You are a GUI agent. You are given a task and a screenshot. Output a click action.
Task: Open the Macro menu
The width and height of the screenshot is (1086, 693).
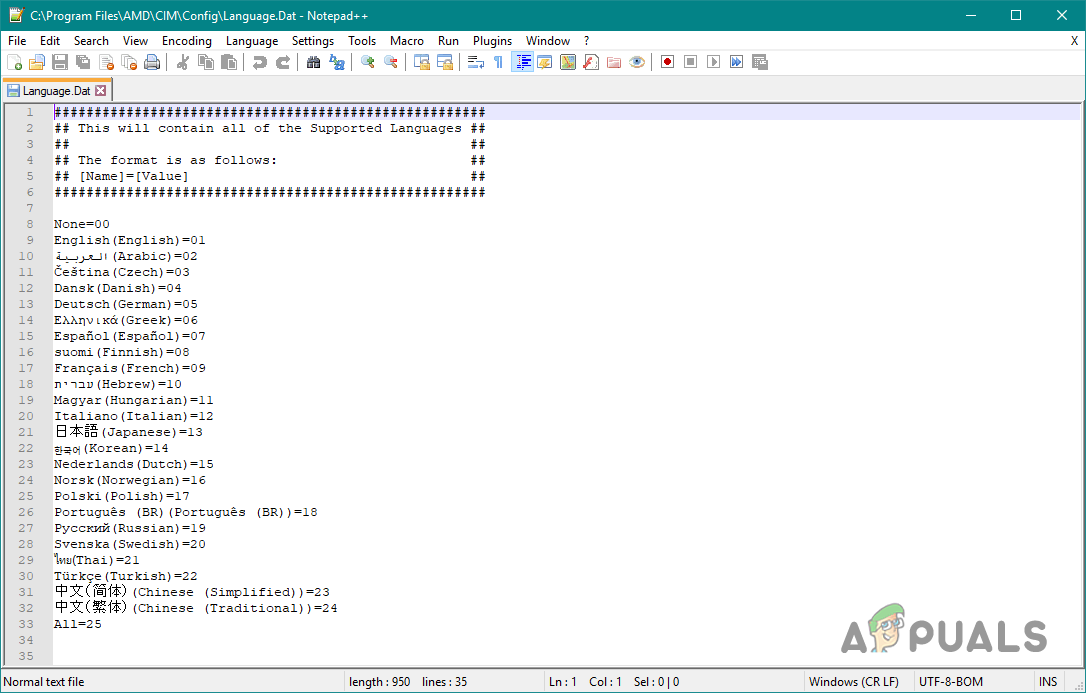pos(407,41)
